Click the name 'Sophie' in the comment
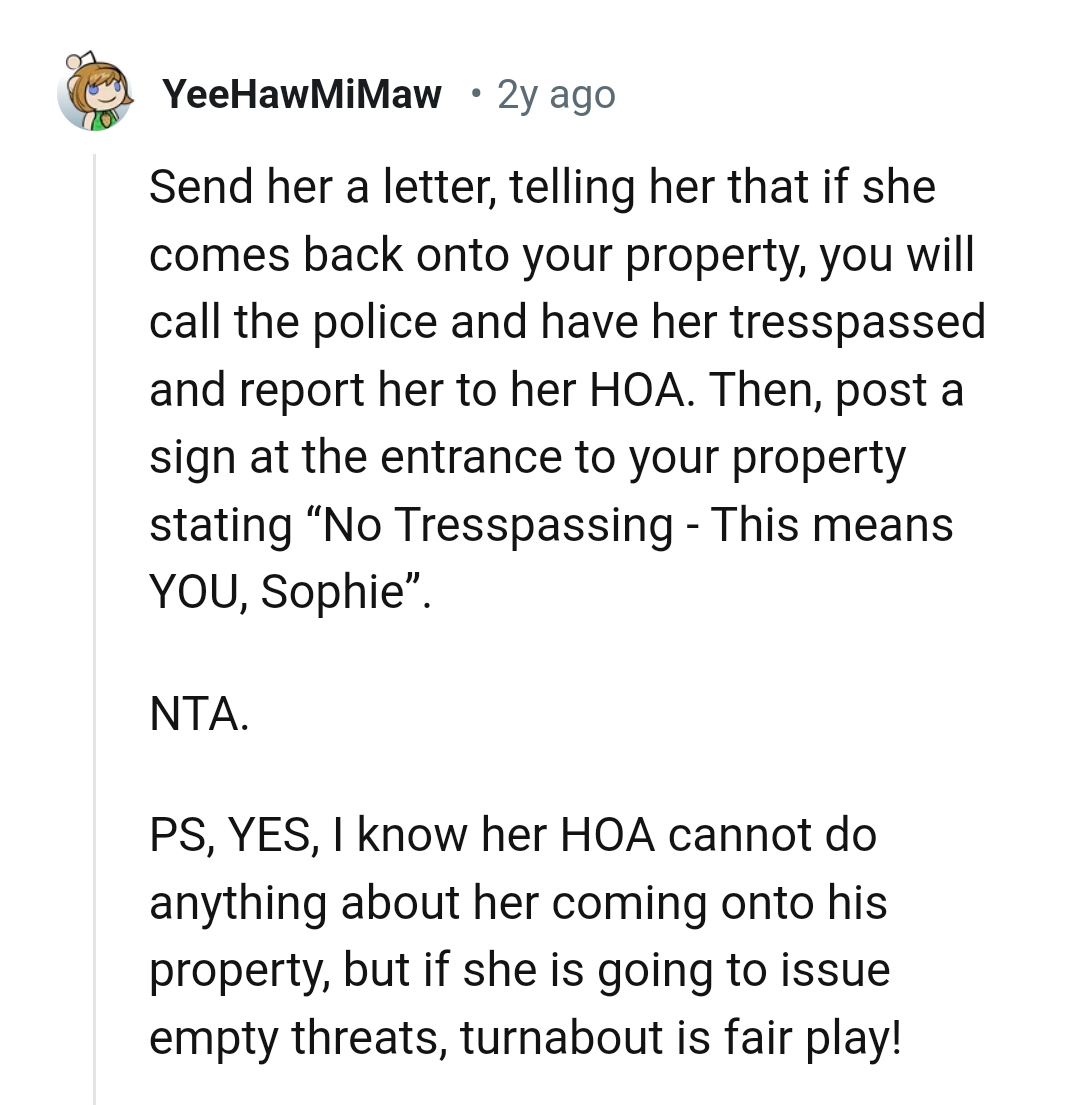 (330, 592)
